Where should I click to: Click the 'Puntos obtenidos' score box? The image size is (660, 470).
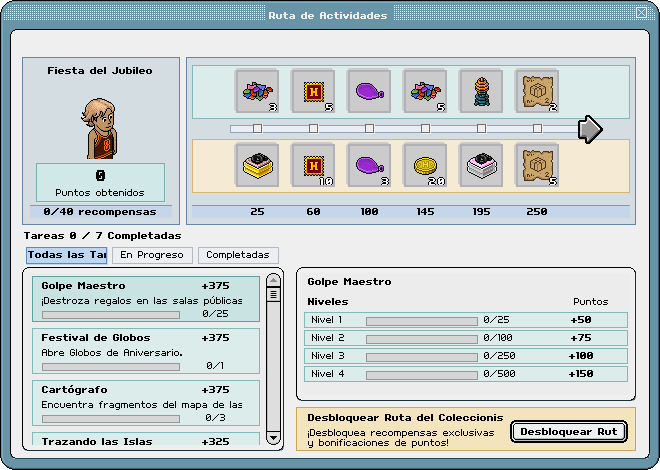click(x=100, y=182)
